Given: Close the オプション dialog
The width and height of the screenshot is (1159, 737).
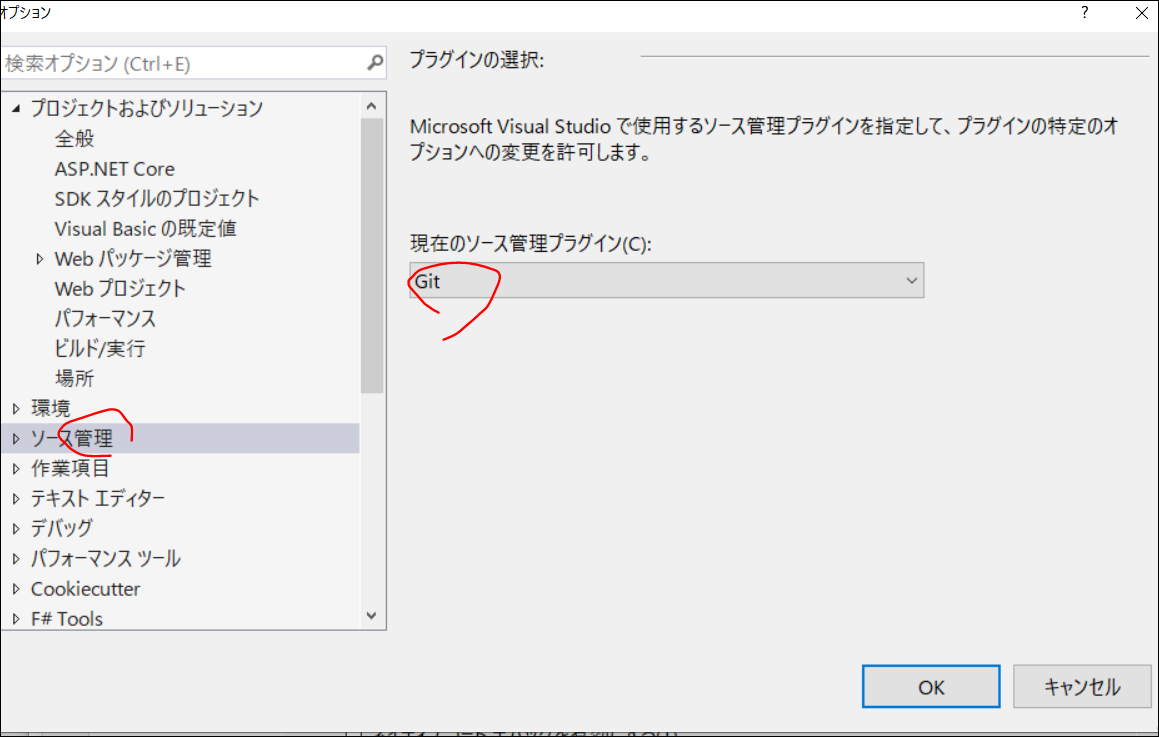Looking at the screenshot, I should click(x=1141, y=13).
